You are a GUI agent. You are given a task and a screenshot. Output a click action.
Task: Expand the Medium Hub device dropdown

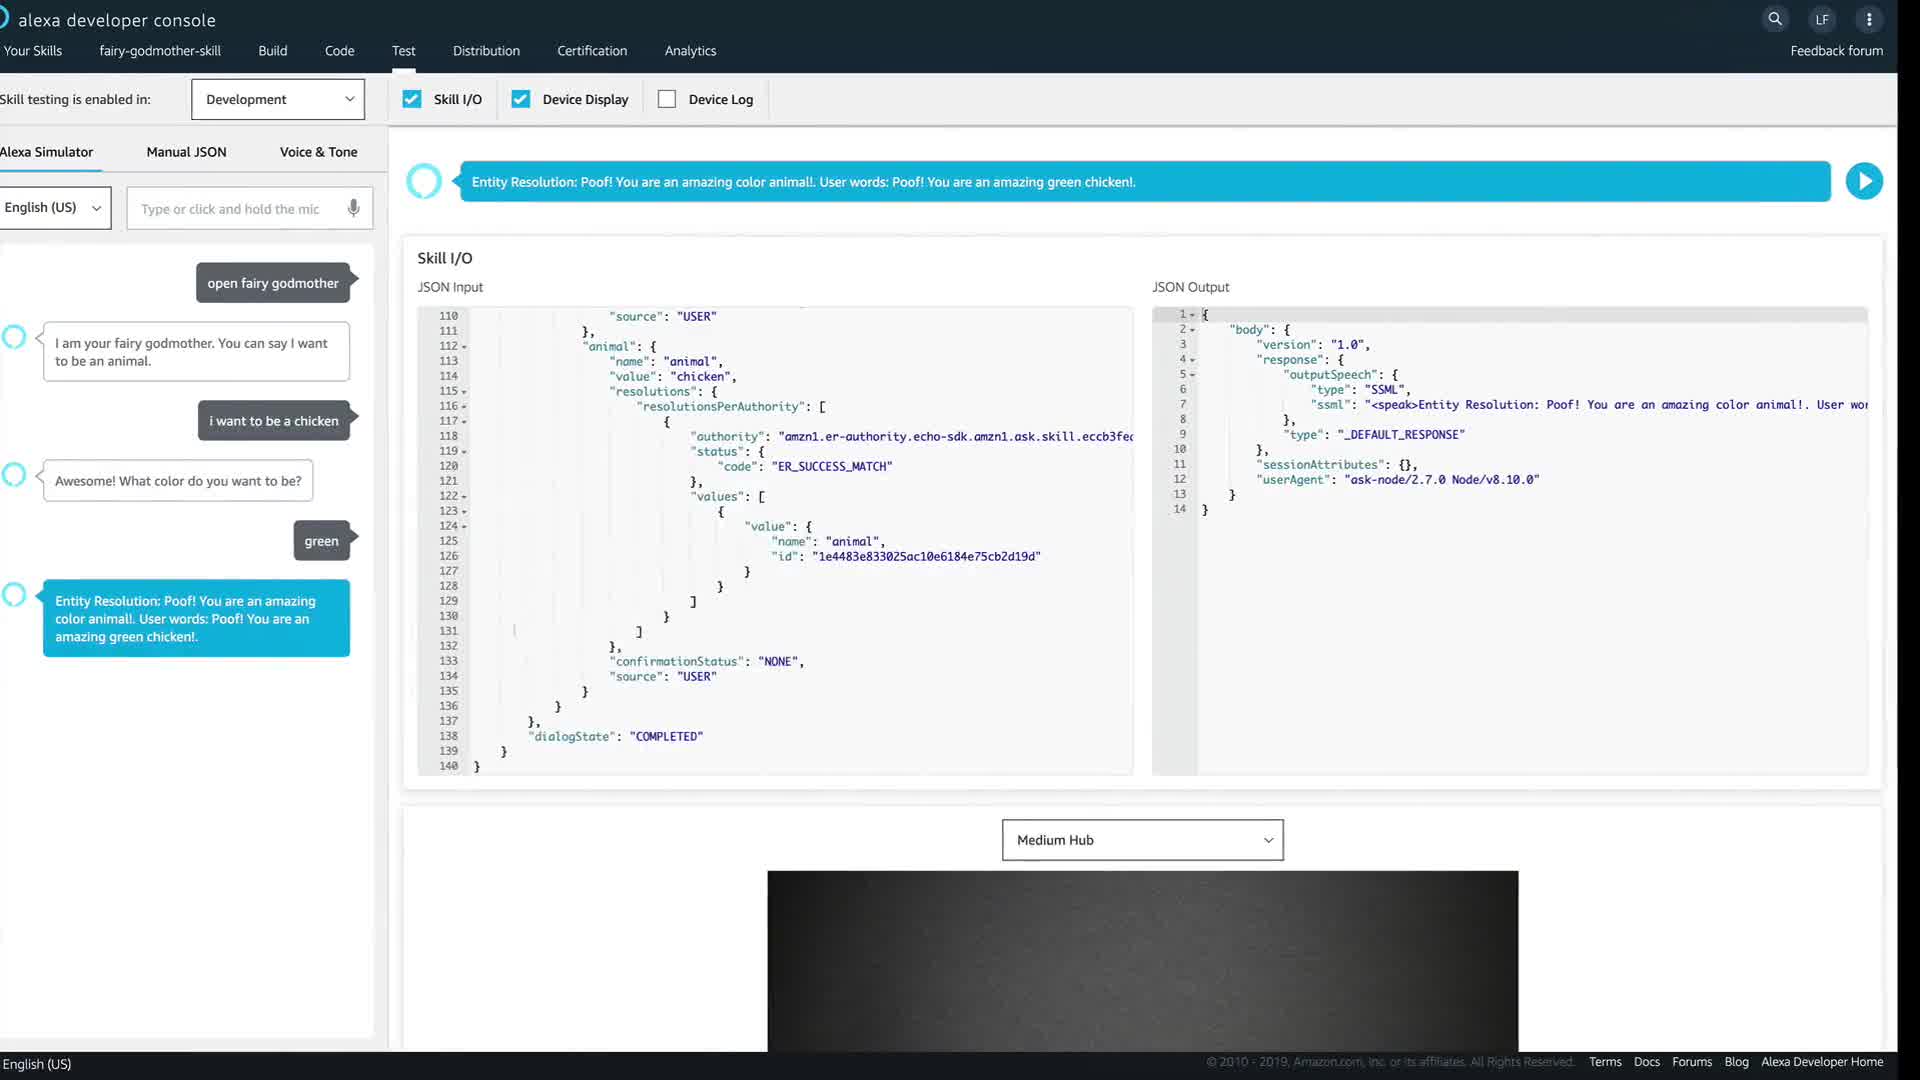[1142, 840]
